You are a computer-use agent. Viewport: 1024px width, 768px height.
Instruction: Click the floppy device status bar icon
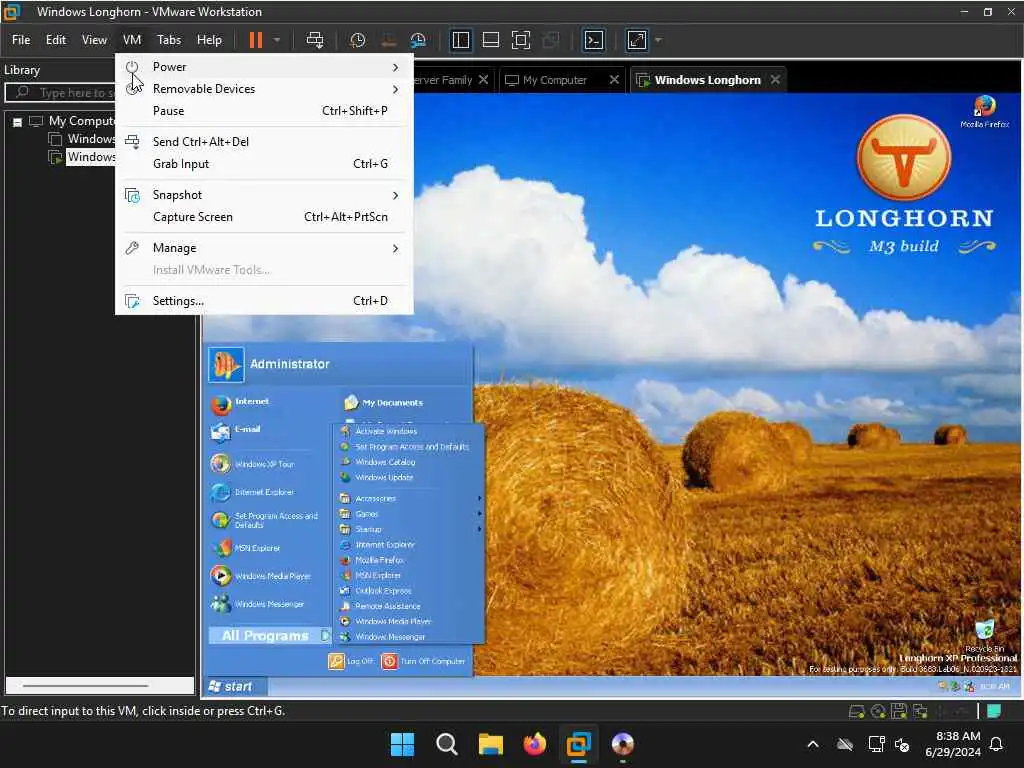(x=899, y=711)
